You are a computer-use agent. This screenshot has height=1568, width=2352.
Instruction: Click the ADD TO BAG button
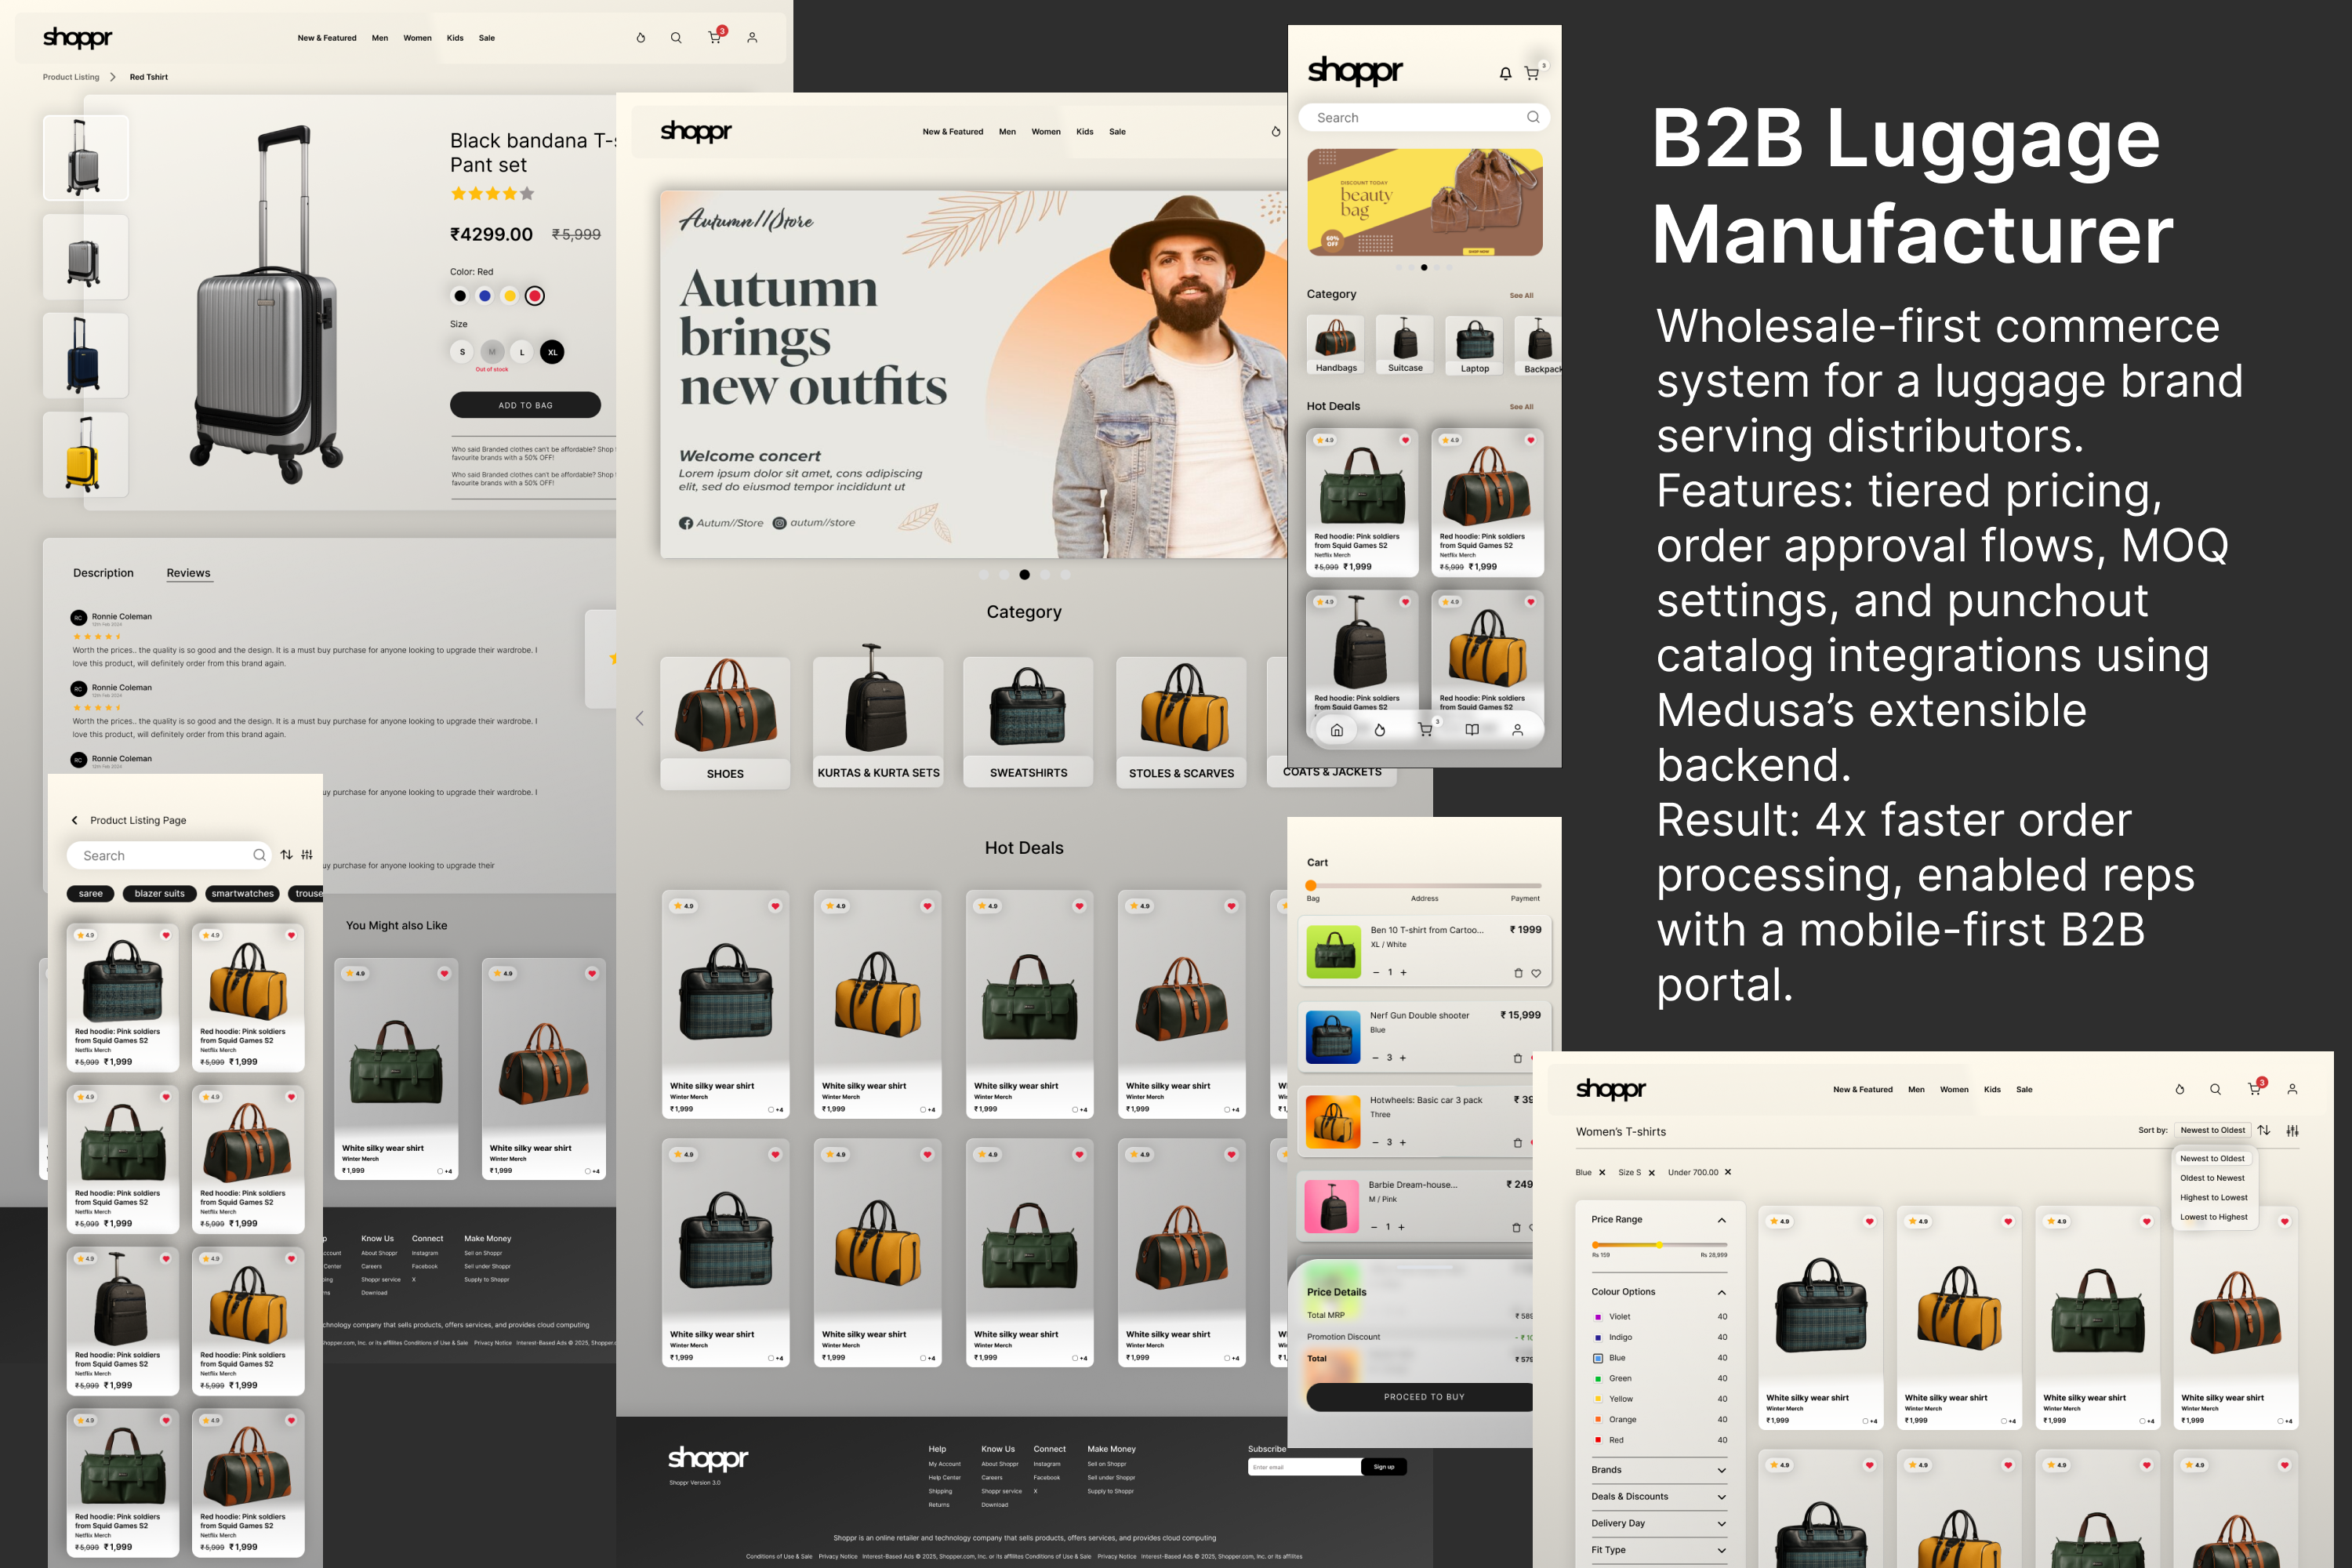point(525,405)
